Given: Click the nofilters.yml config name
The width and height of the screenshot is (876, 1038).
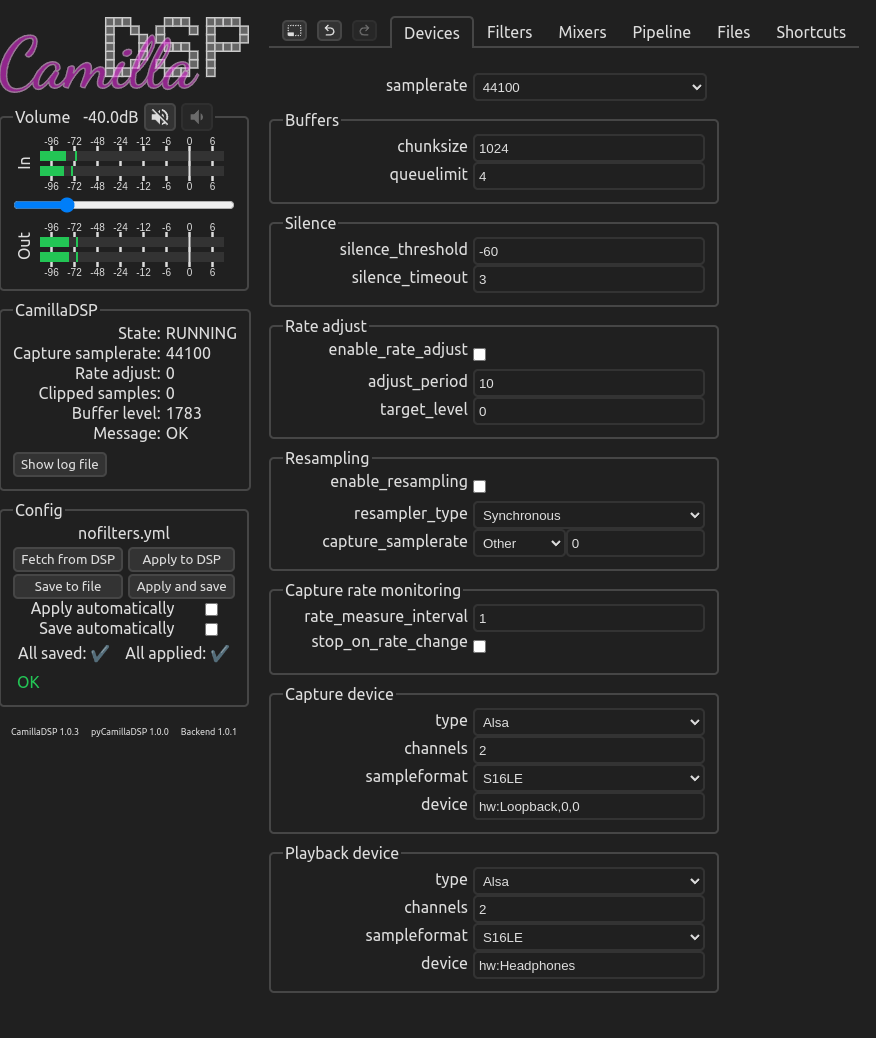Looking at the screenshot, I should 124,533.
